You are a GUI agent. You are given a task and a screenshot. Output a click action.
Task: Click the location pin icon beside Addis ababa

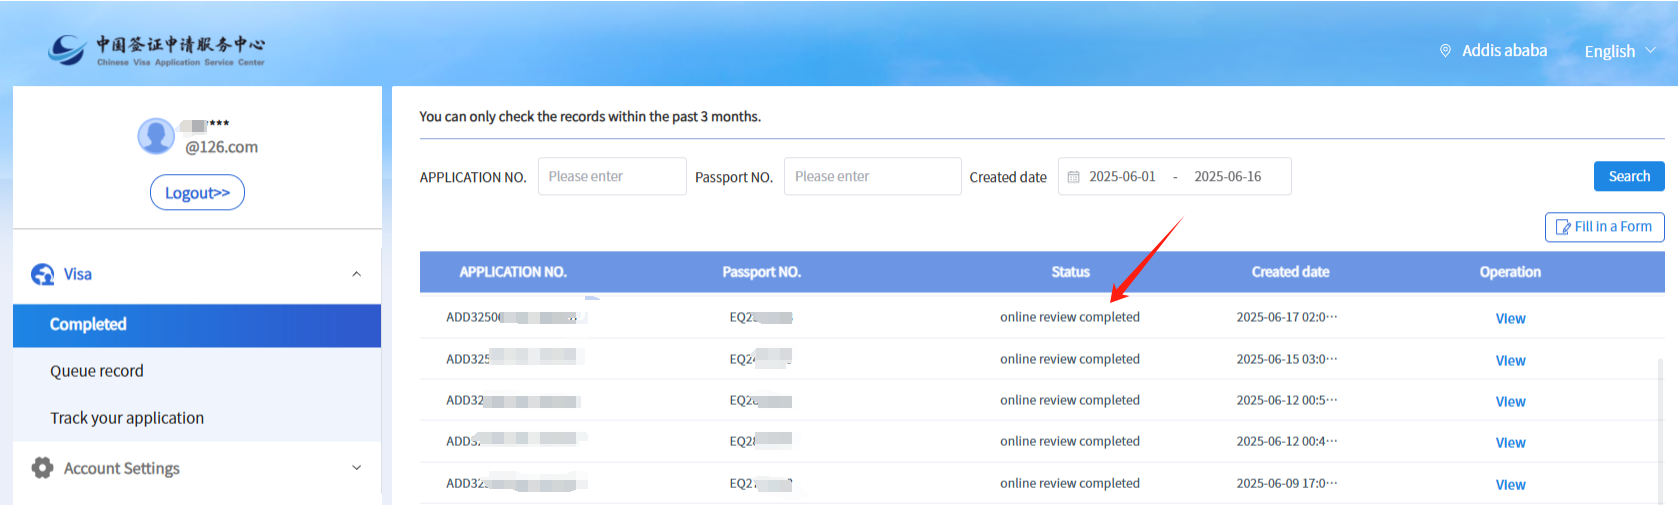point(1445,51)
